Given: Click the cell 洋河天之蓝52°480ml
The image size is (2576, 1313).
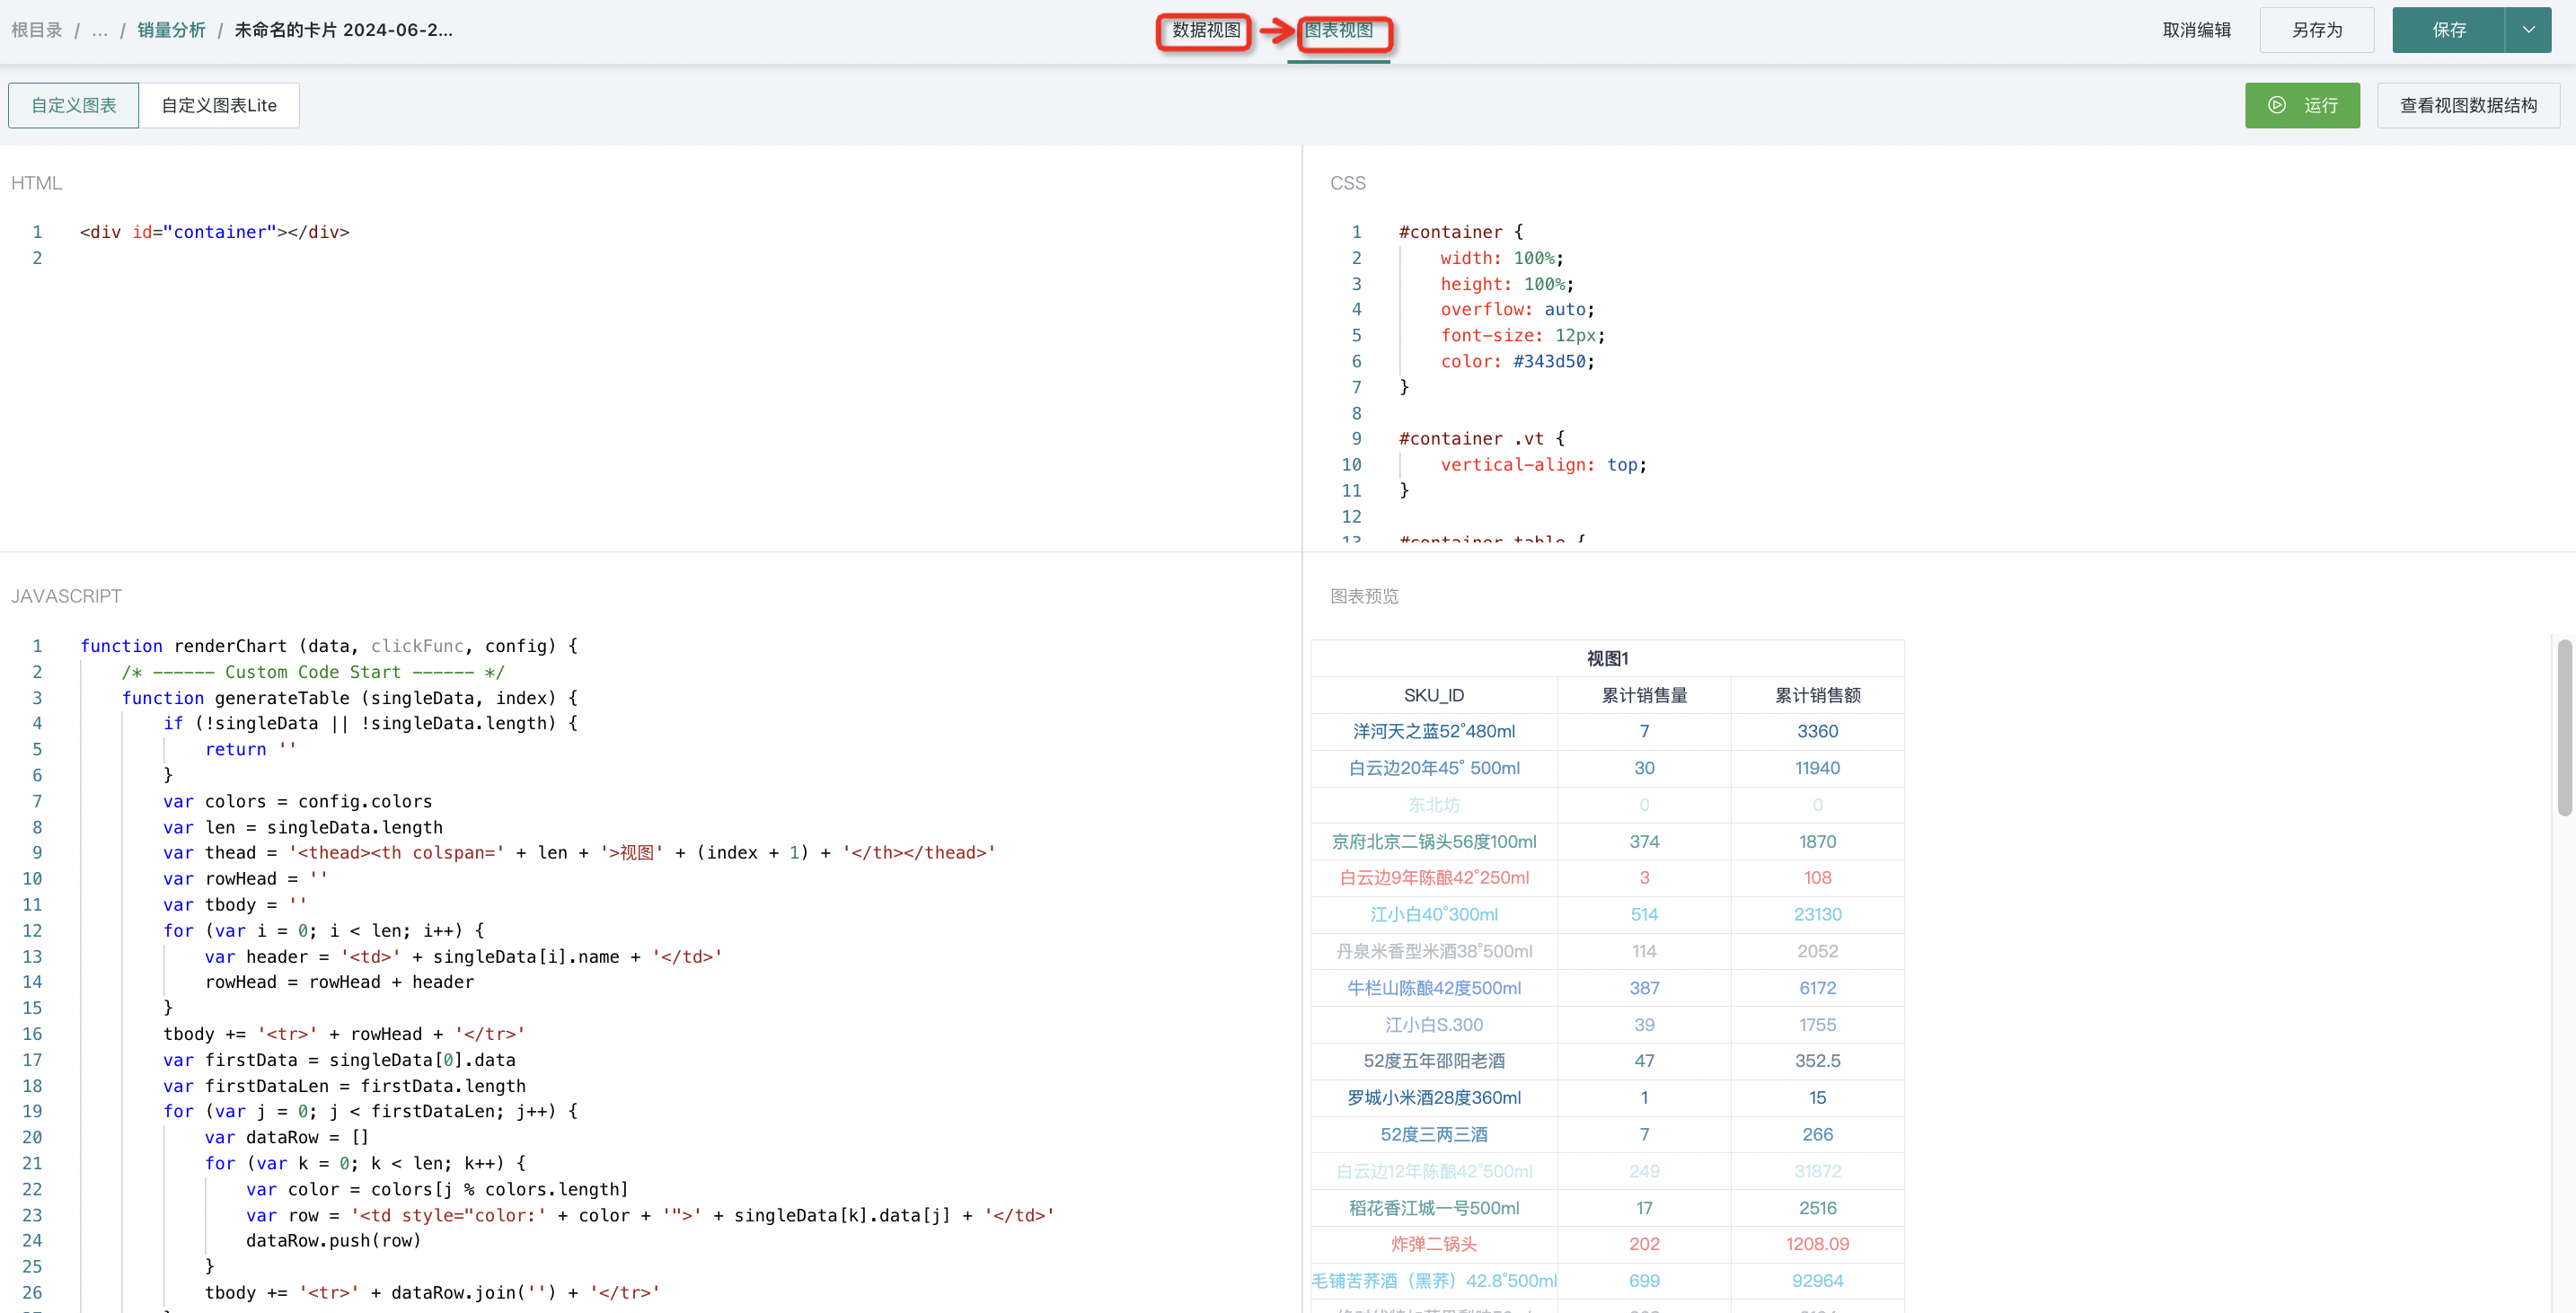Looking at the screenshot, I should pos(1433,731).
